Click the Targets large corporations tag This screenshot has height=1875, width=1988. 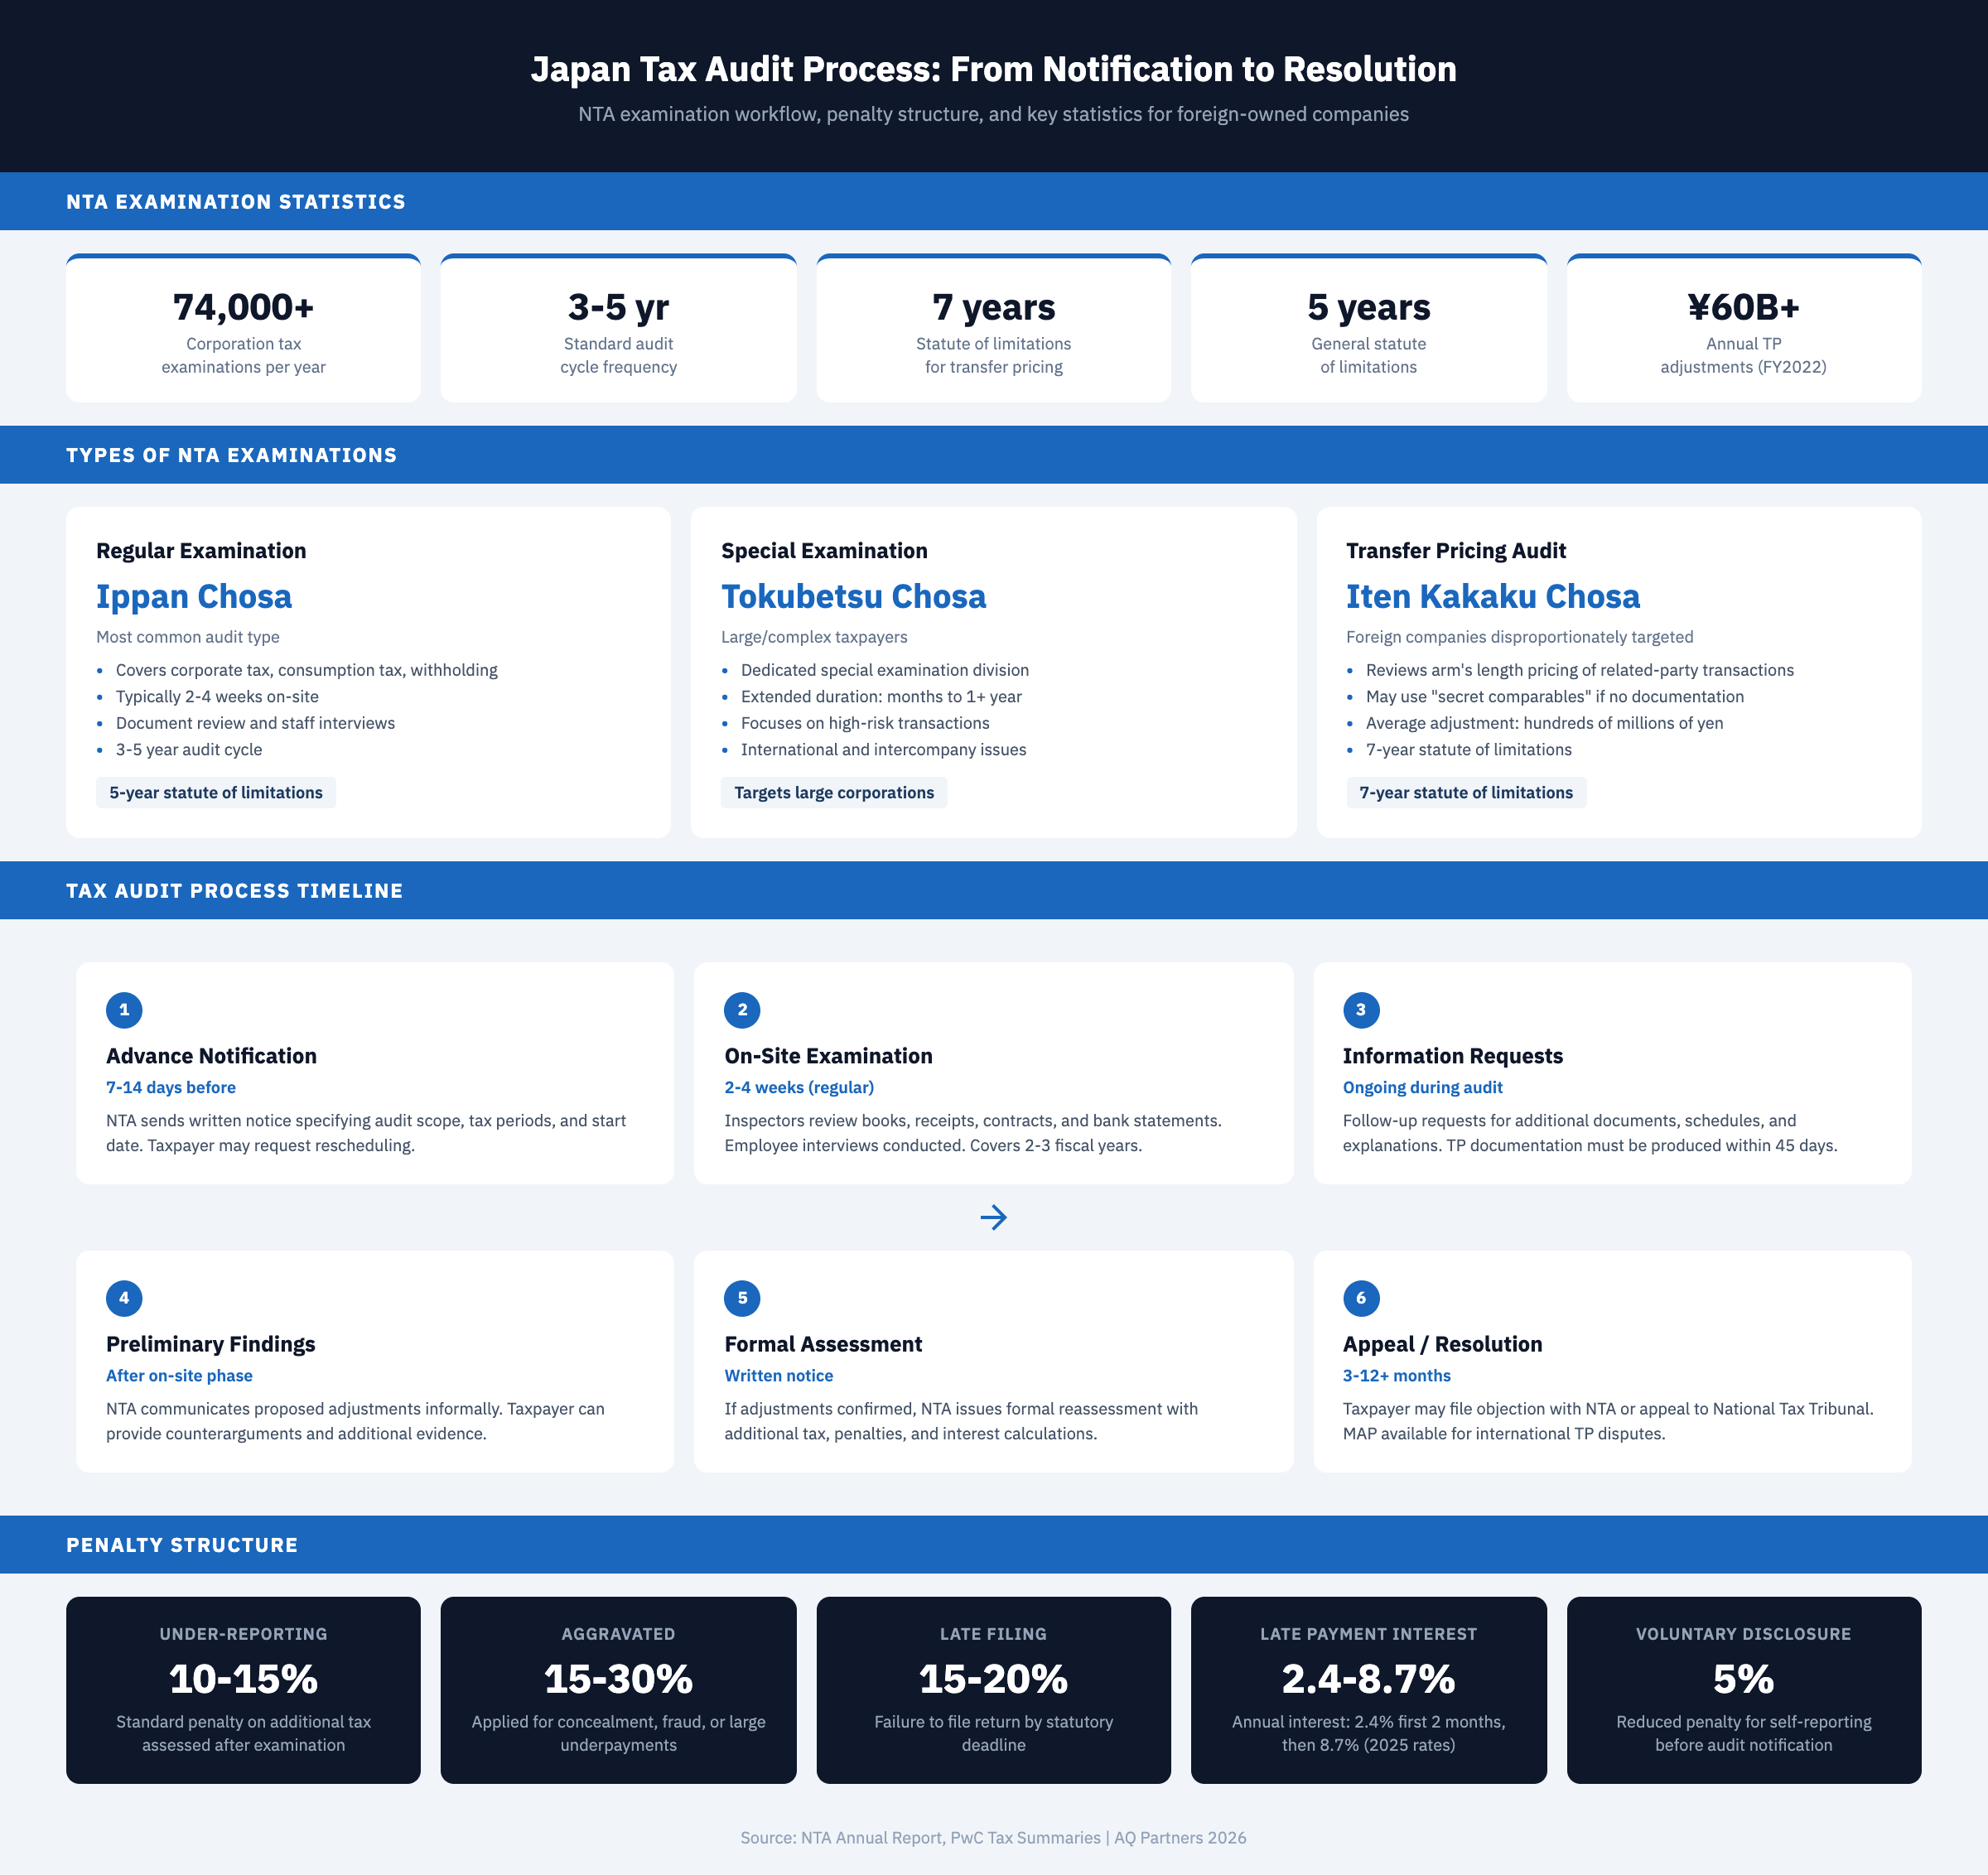click(833, 793)
